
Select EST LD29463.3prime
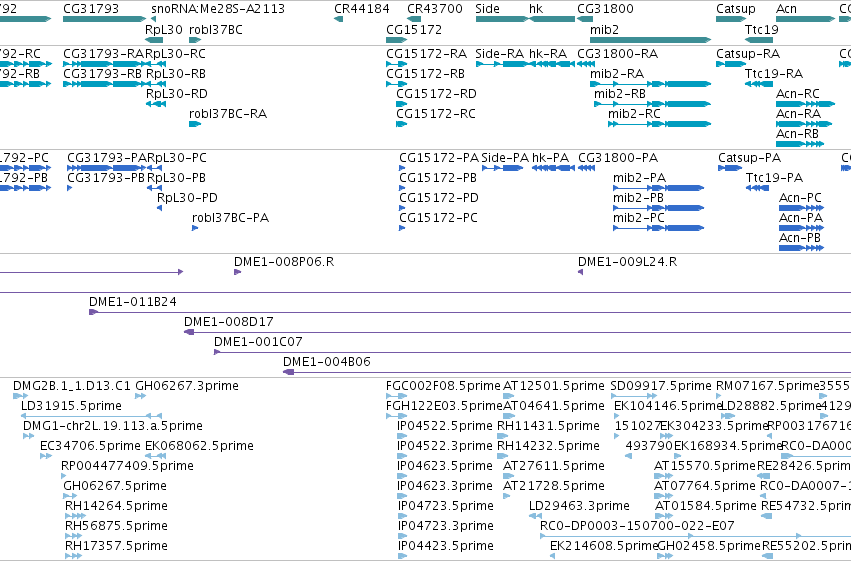tap(579, 506)
